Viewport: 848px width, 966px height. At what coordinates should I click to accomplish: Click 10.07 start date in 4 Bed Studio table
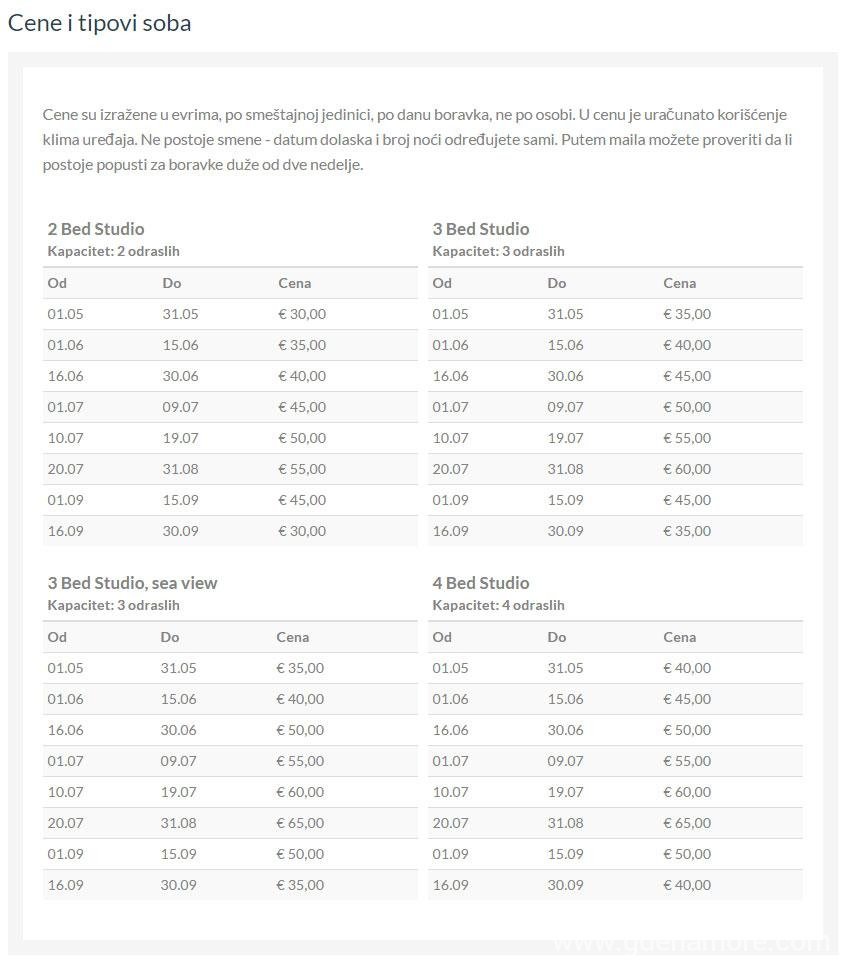click(450, 792)
